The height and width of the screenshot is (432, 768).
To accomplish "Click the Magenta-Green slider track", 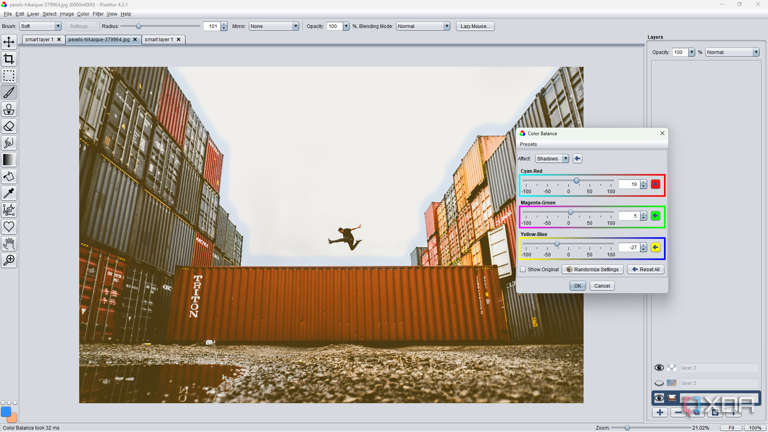I will [x=569, y=212].
